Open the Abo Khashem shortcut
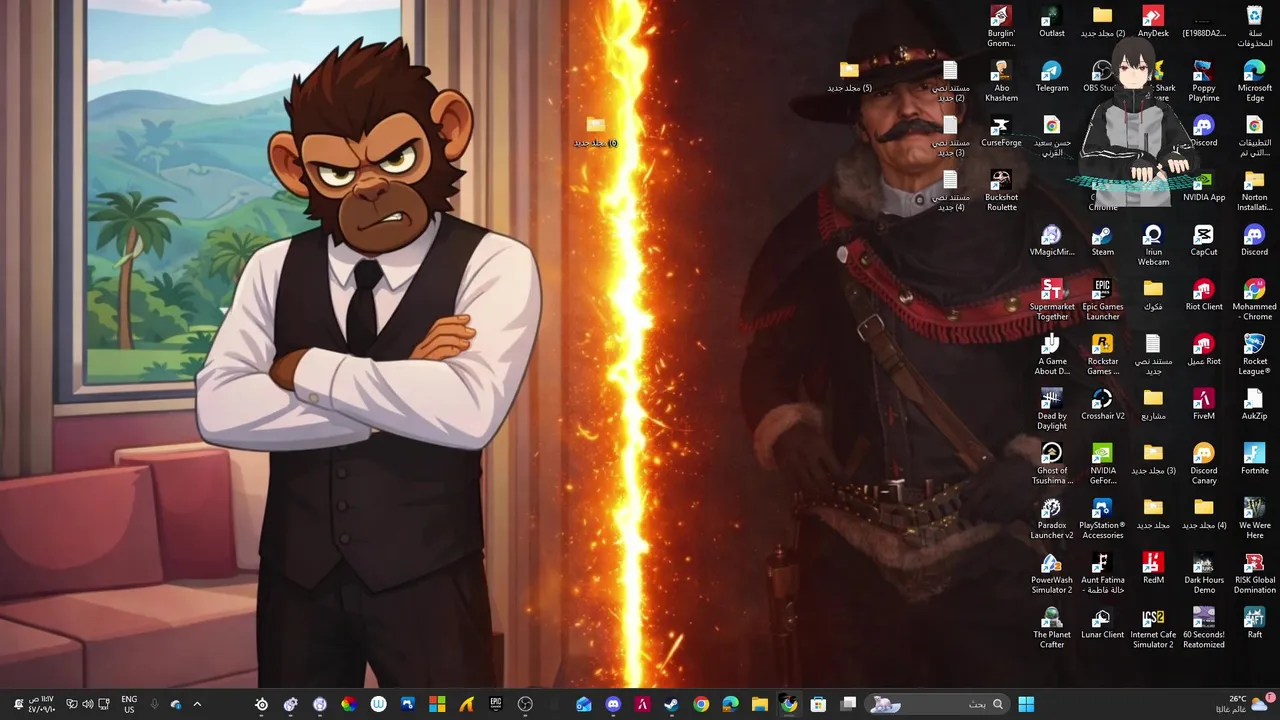This screenshot has width=1280, height=720. tap(1001, 81)
